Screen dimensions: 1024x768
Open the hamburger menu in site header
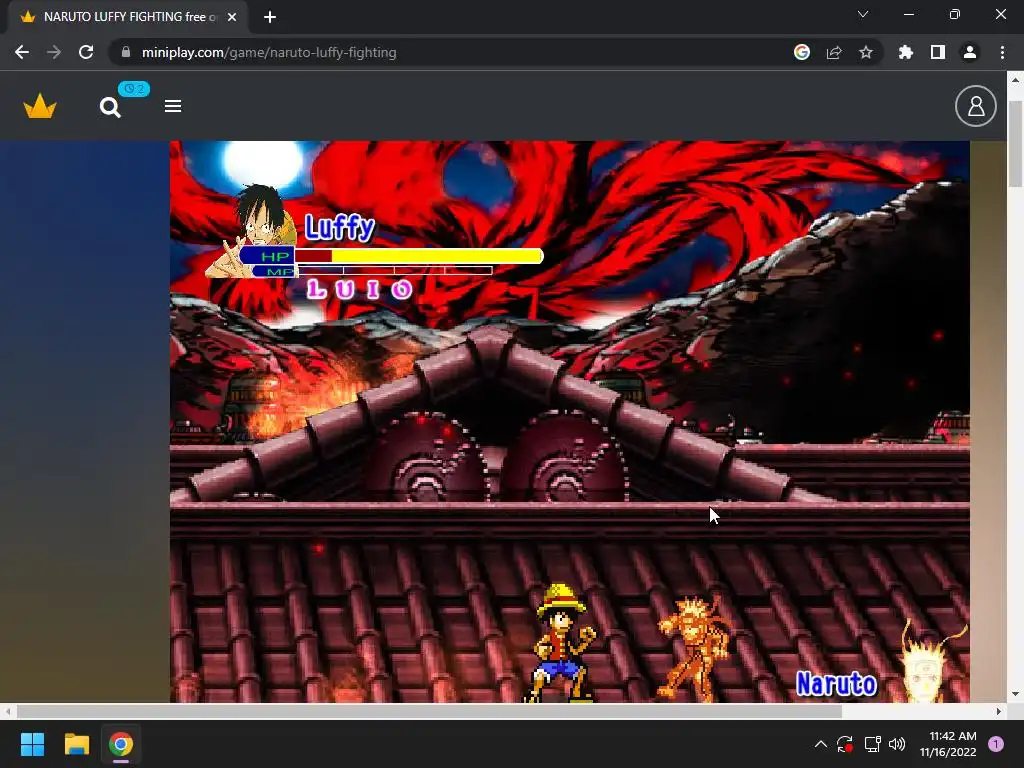pyautogui.click(x=172, y=106)
